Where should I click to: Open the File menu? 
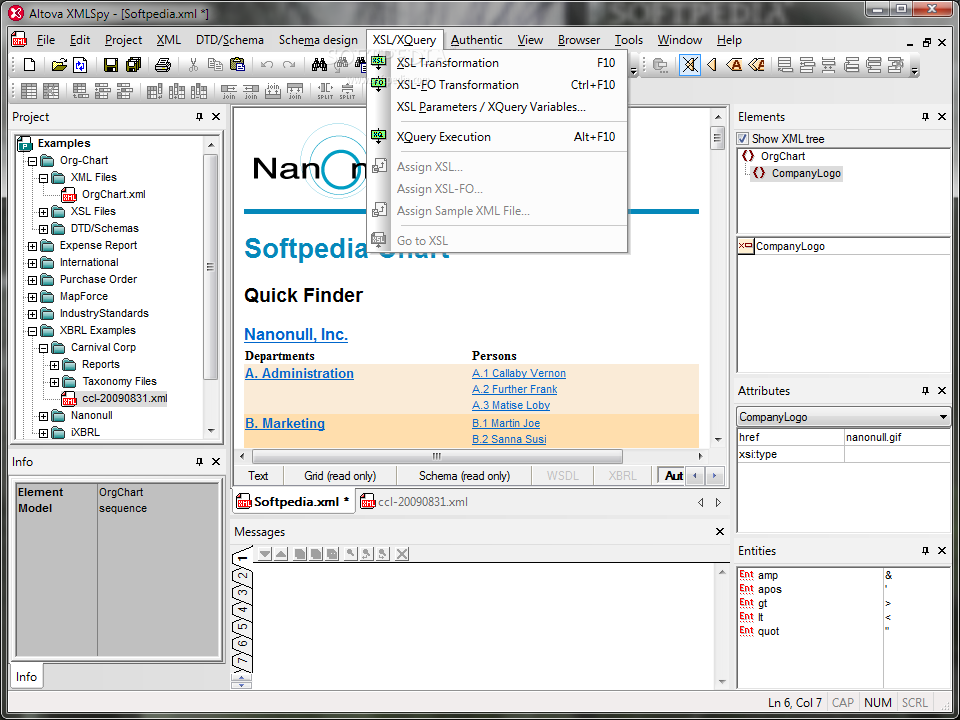(x=46, y=40)
